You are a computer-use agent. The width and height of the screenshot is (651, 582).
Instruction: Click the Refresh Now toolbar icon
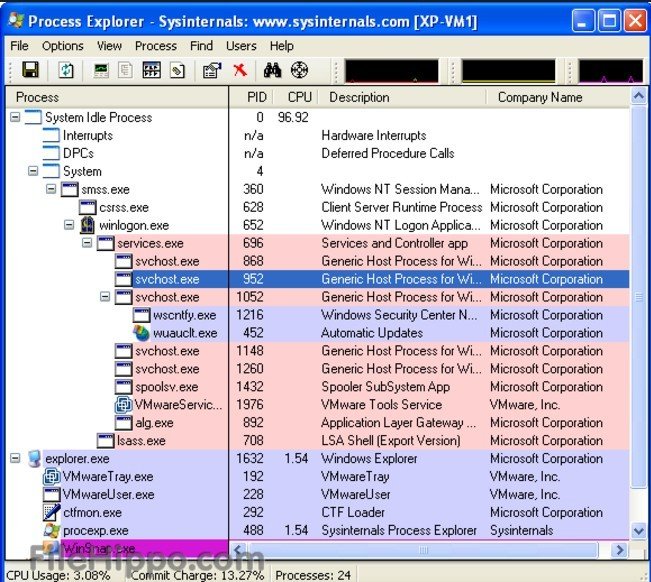point(66,70)
